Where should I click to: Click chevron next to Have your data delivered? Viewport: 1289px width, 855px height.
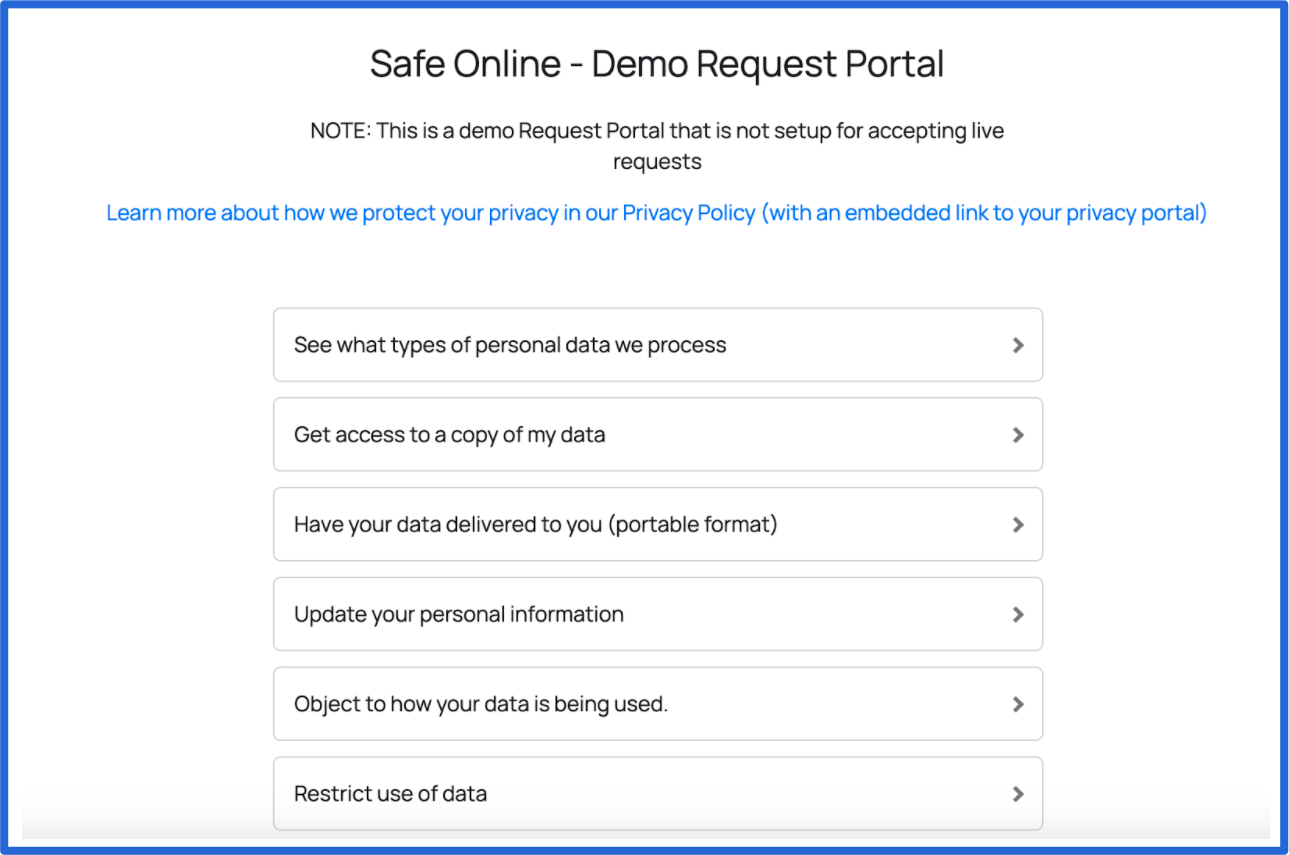point(1018,525)
